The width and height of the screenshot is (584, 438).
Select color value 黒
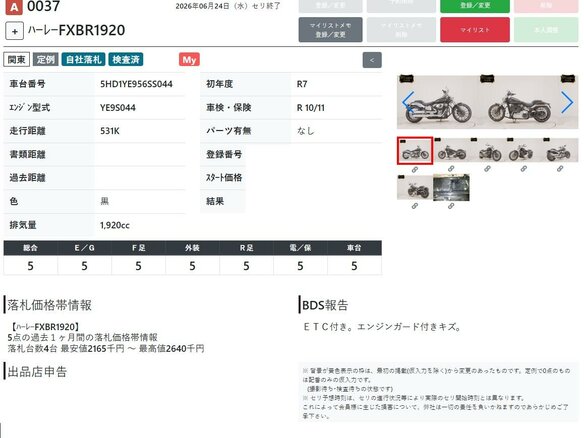[x=105, y=201]
